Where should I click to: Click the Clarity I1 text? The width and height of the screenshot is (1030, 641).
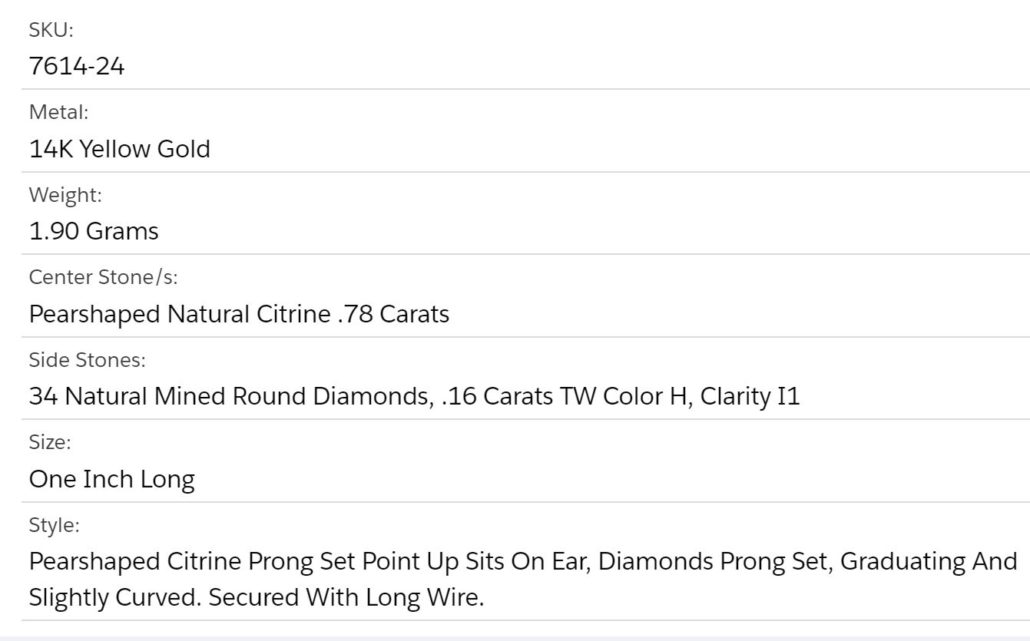(x=750, y=396)
